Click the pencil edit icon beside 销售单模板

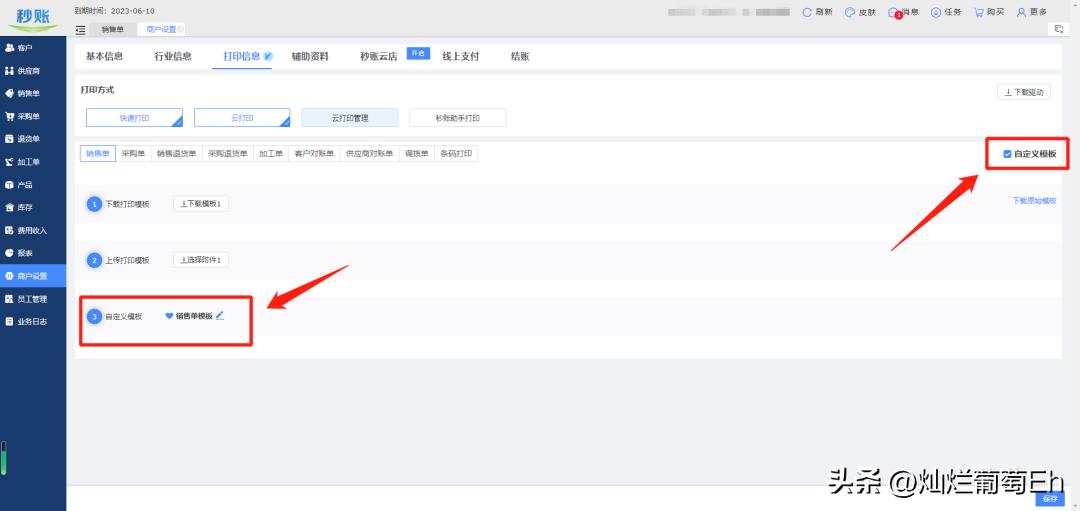point(220,315)
